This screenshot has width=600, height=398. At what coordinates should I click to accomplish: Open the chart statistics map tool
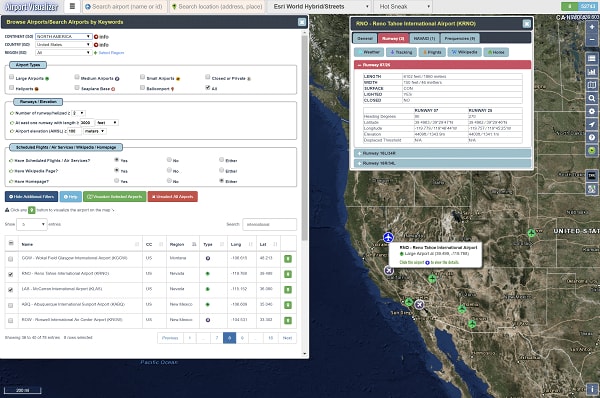(x=592, y=72)
